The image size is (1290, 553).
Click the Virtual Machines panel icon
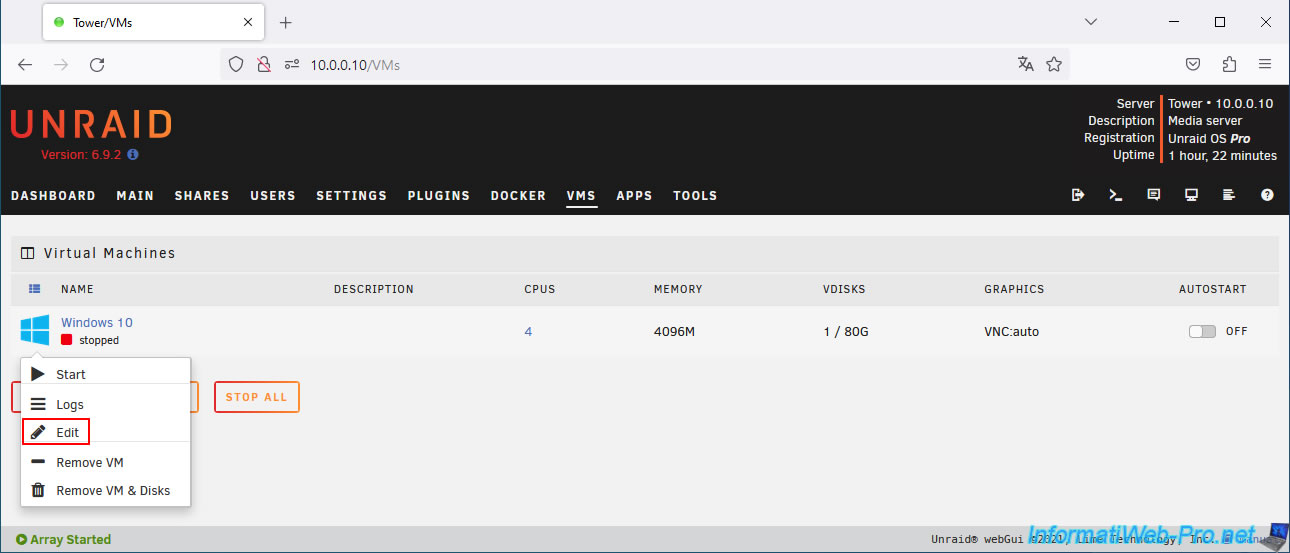coord(28,253)
